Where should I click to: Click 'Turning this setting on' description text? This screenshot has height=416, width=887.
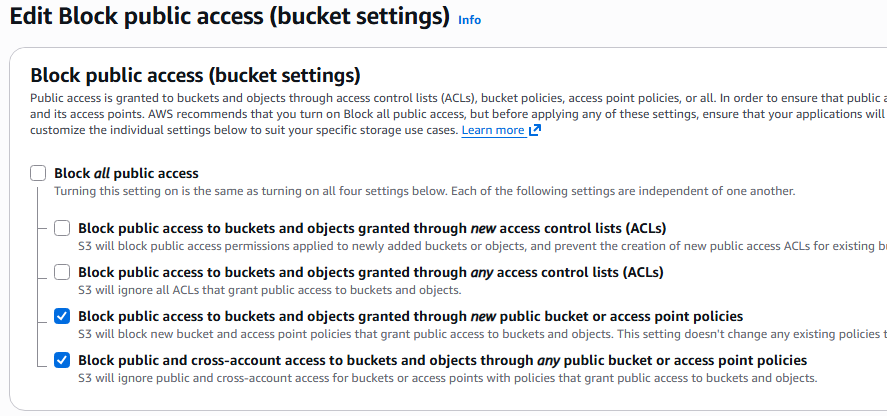pos(425,191)
